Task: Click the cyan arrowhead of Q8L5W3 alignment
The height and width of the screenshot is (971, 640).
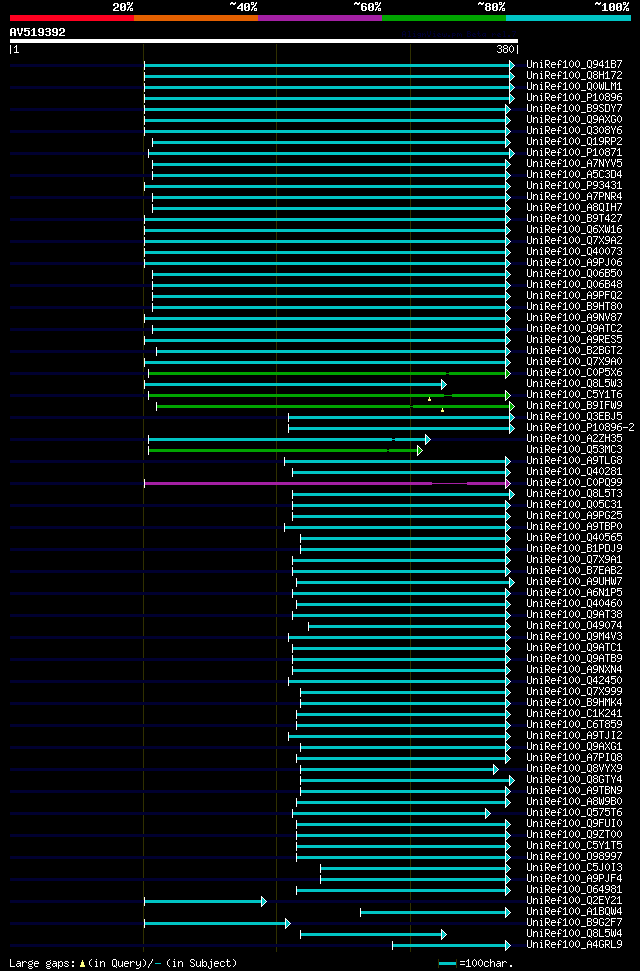Action: point(444,385)
